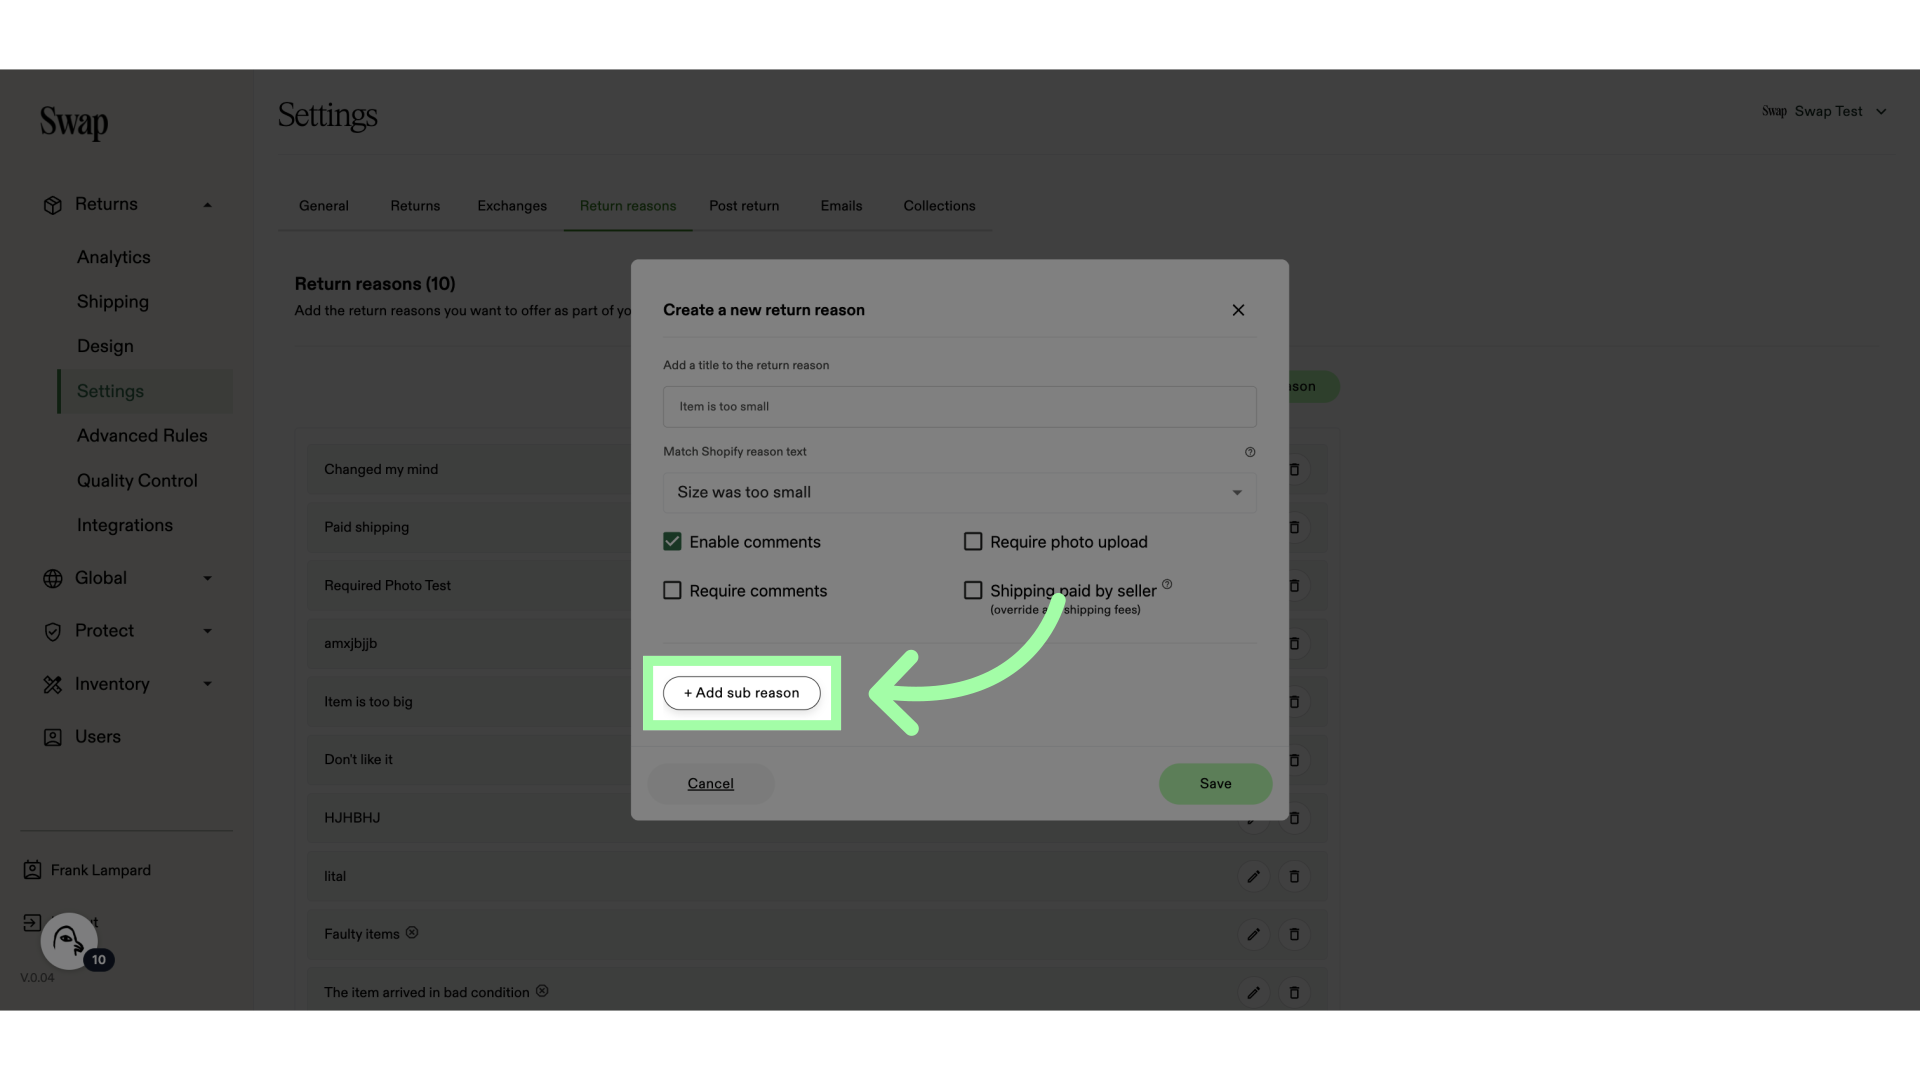Click the trash icon for the lital reason

(x=1294, y=876)
